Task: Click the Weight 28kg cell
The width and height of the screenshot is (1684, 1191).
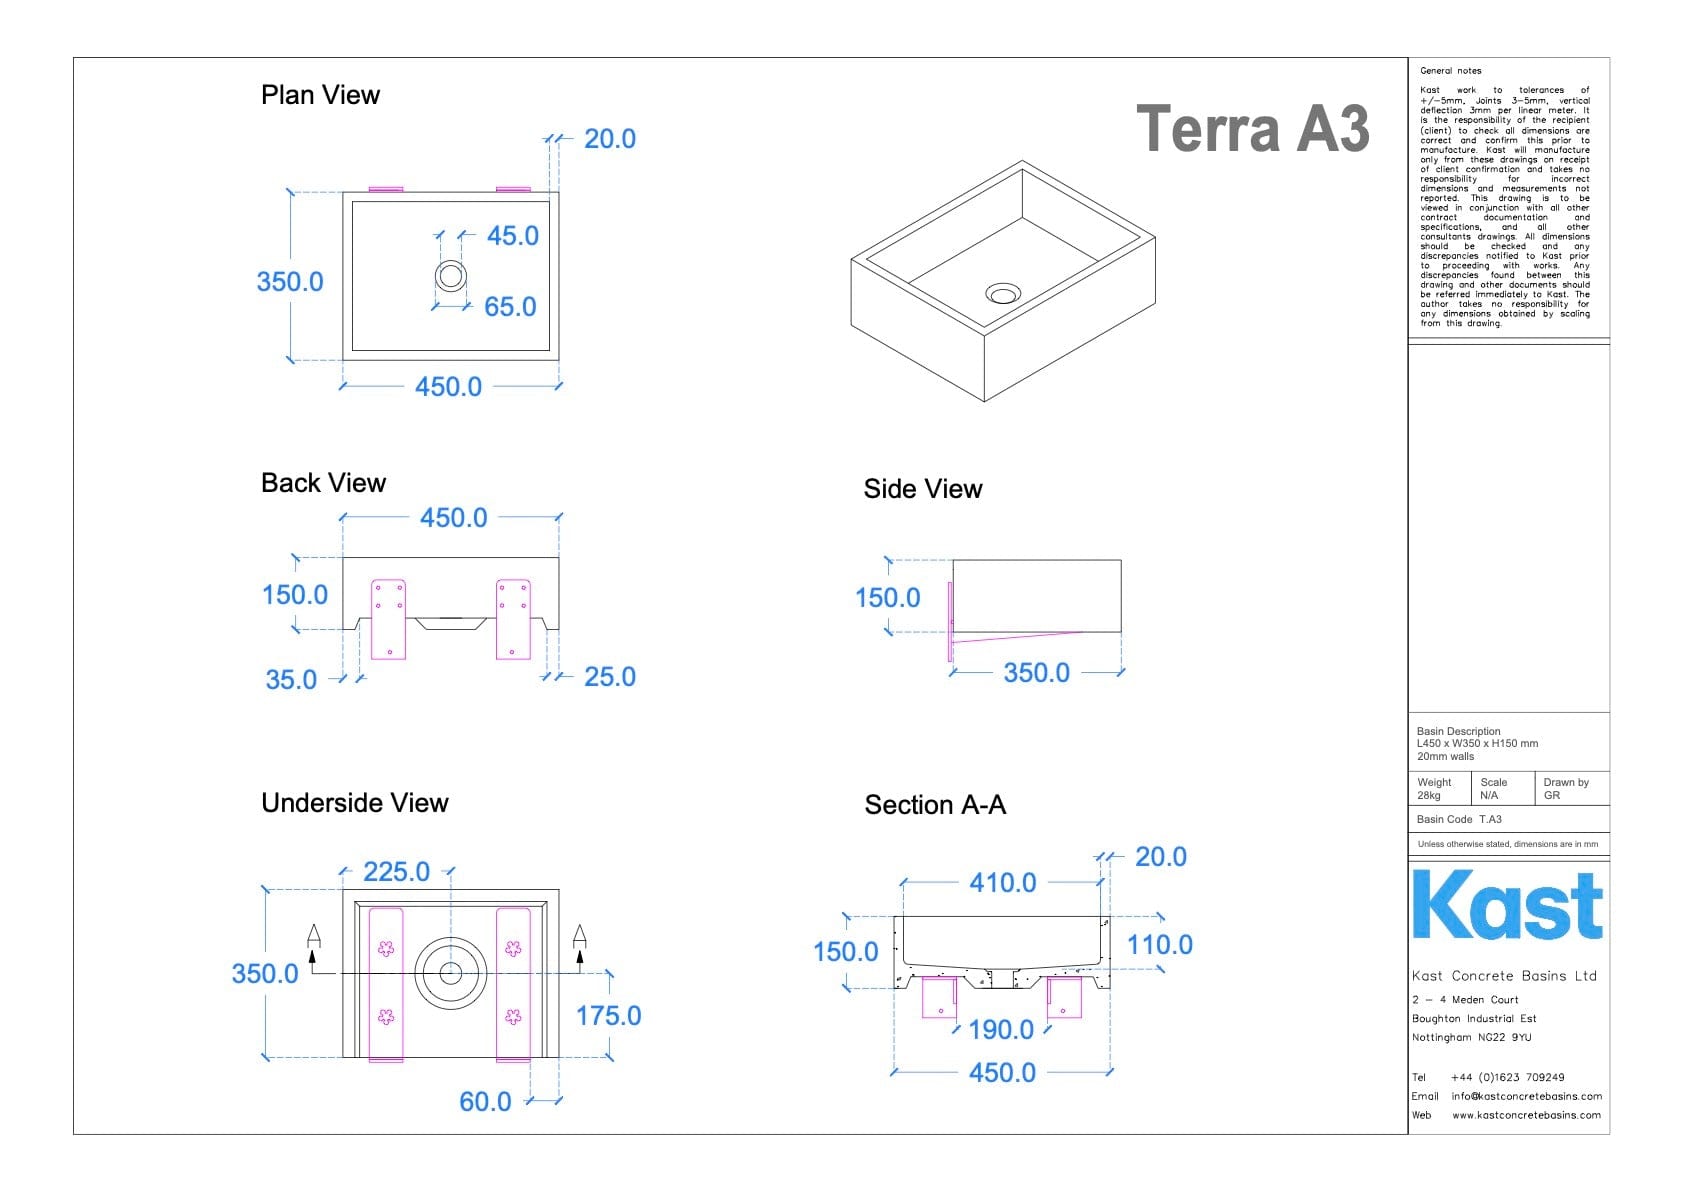Action: point(1435,789)
